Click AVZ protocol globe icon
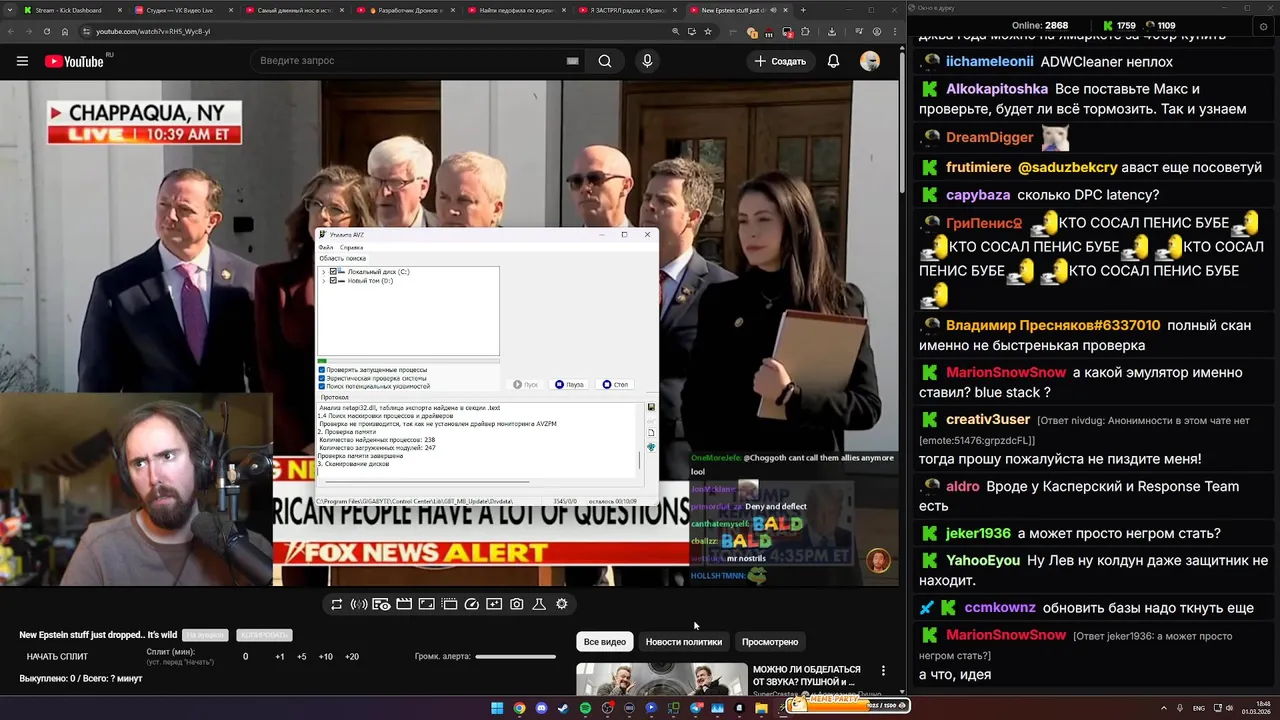 (x=651, y=447)
